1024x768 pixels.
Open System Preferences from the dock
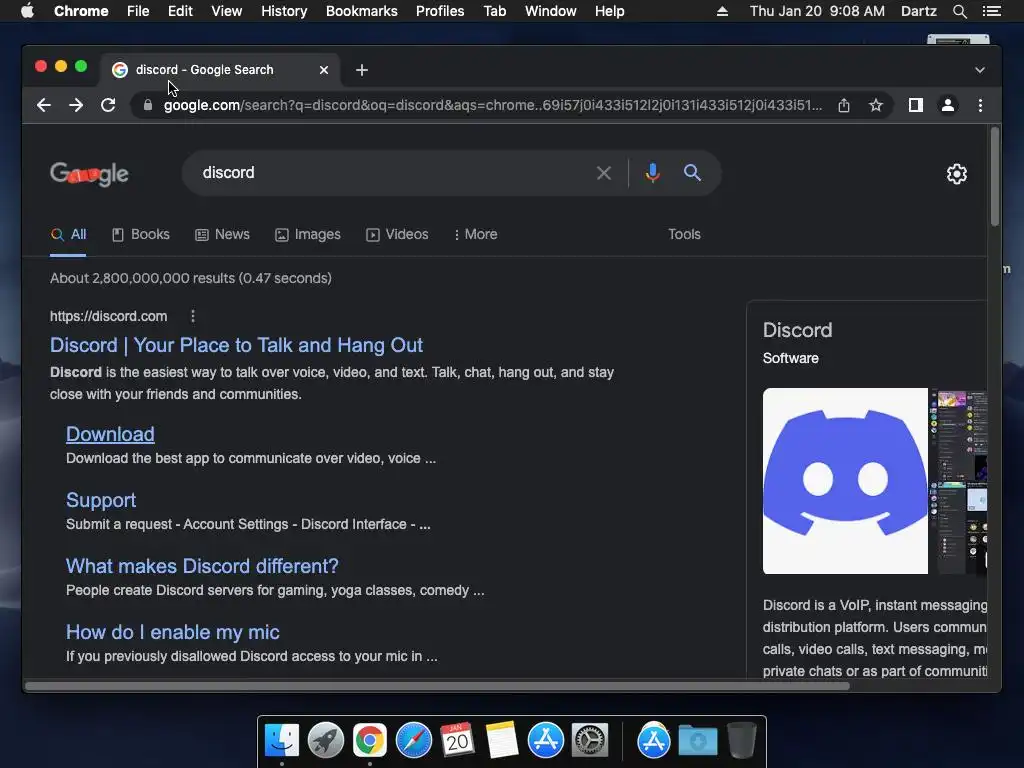590,741
